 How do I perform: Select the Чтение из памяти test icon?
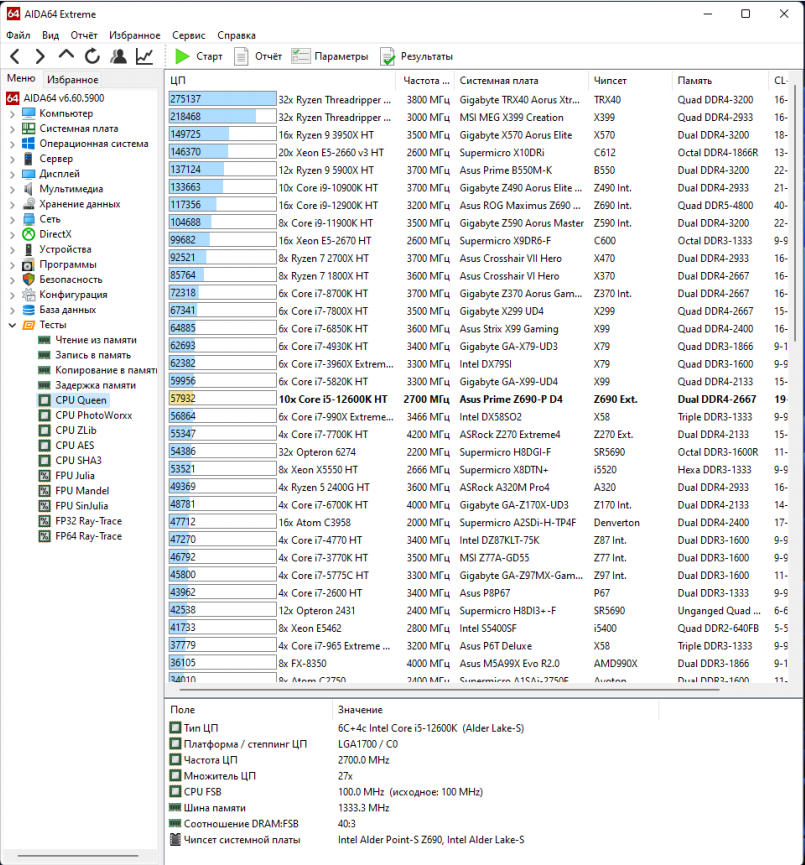coord(44,340)
